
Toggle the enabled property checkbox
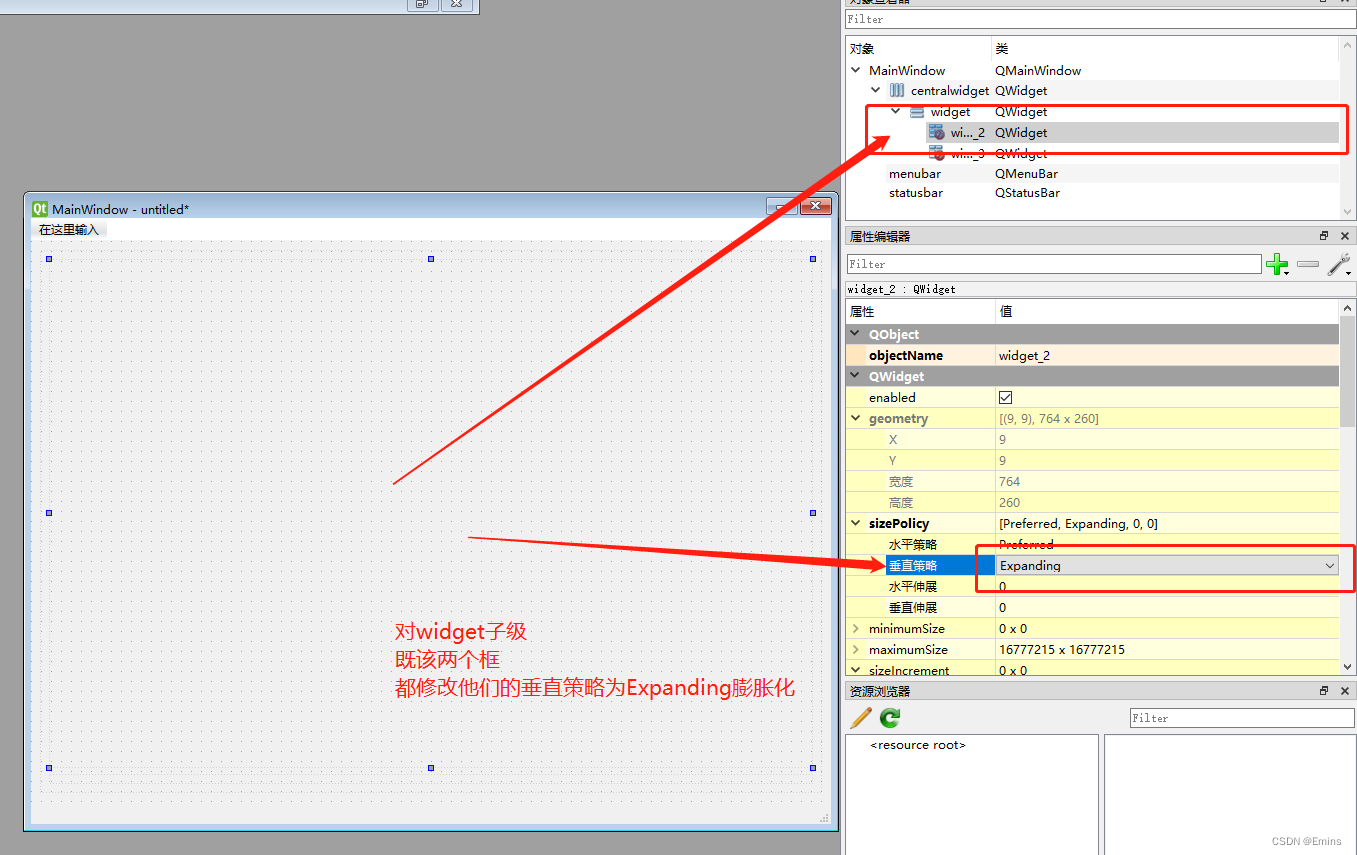click(1006, 397)
